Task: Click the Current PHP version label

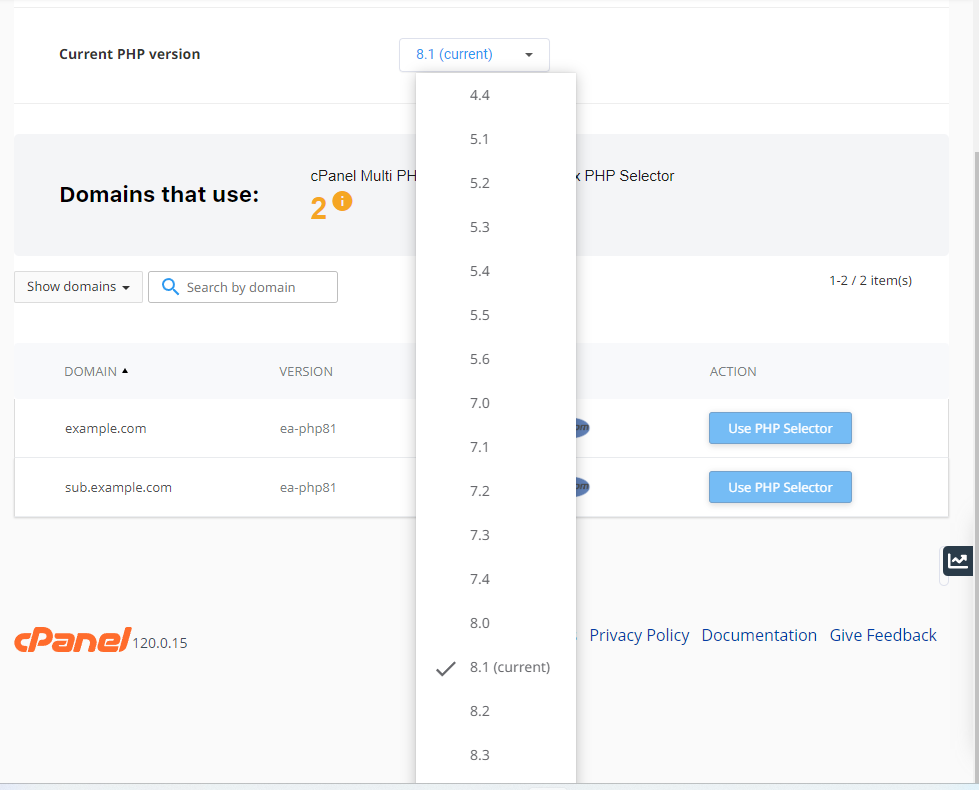Action: 130,54
